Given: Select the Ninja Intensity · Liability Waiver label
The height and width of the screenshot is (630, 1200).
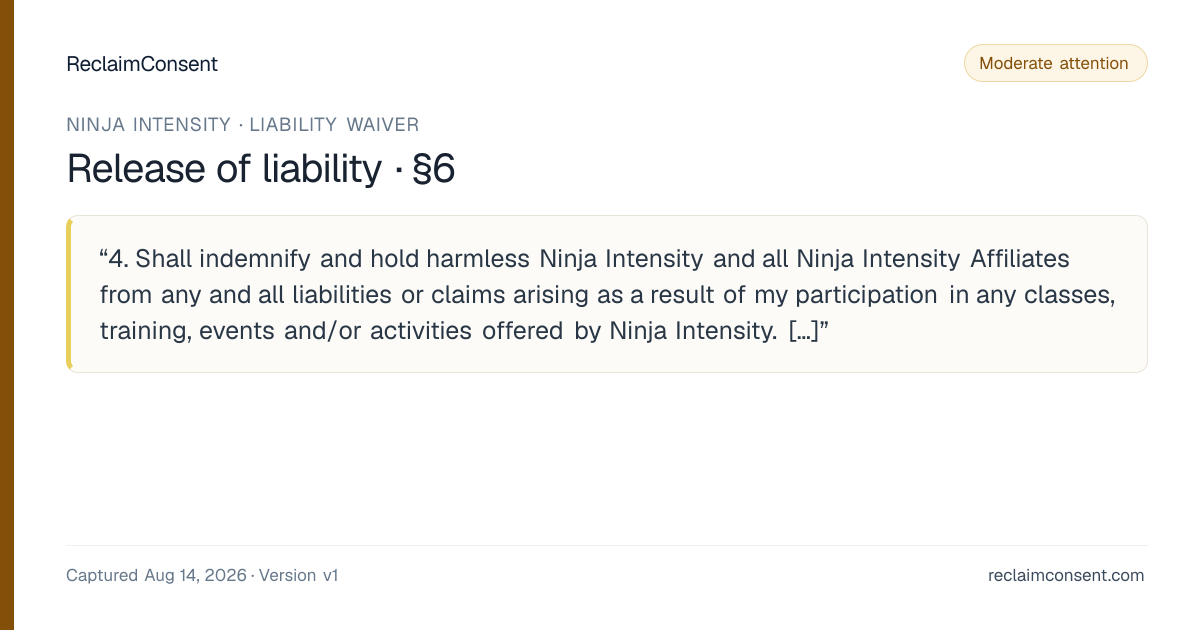Looking at the screenshot, I should tap(243, 125).
